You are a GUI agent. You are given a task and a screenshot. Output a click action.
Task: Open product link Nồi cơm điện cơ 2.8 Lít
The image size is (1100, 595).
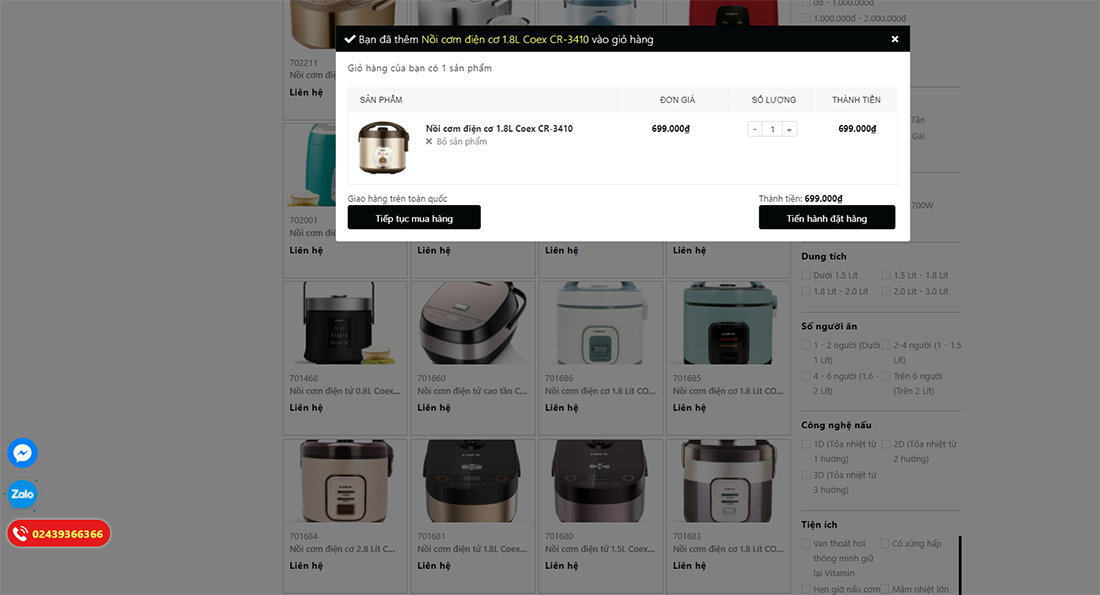tap(342, 549)
